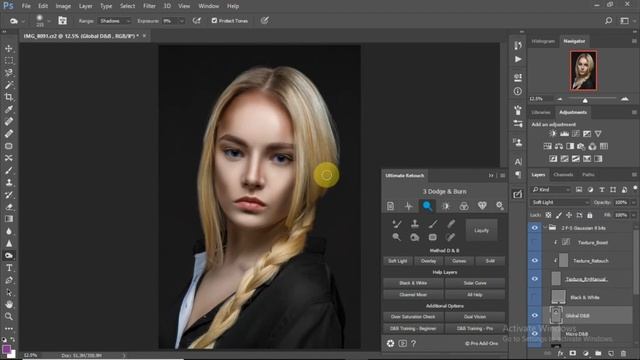Click the Photo Filter adjustment icon
The image size is (640, 360).
[x=581, y=146]
